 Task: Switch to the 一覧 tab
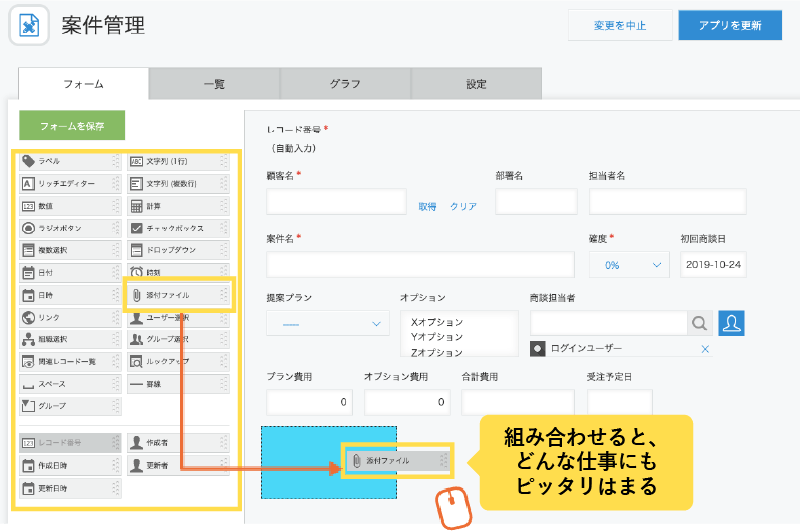click(214, 84)
